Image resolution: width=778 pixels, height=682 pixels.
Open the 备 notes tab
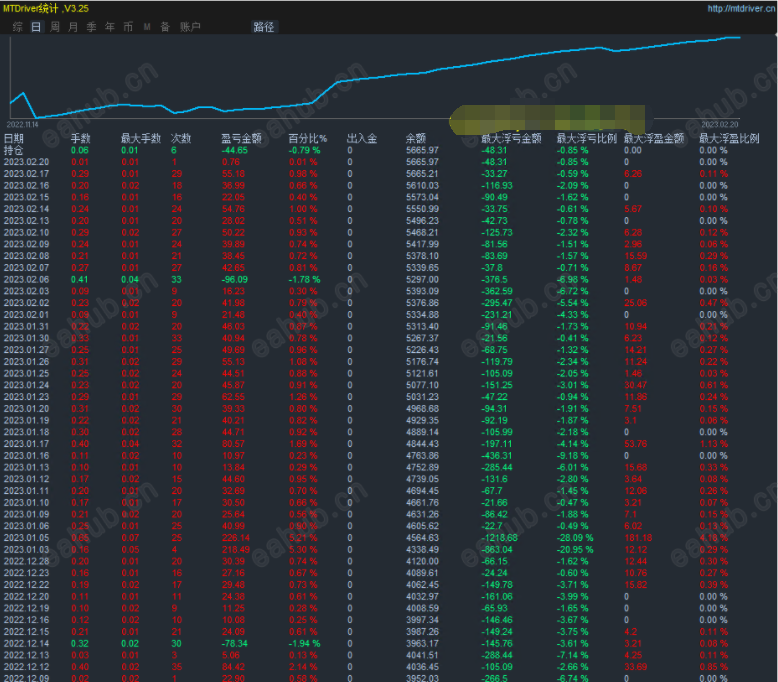coord(165,27)
